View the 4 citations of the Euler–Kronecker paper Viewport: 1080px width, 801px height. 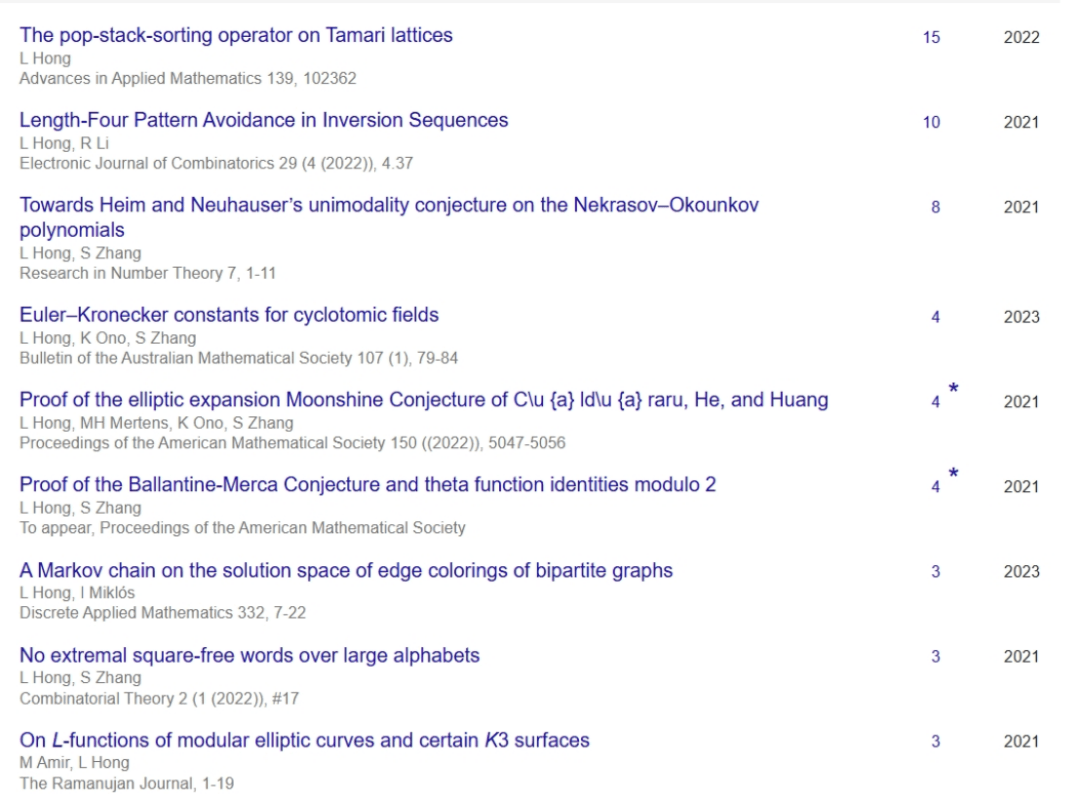935,318
